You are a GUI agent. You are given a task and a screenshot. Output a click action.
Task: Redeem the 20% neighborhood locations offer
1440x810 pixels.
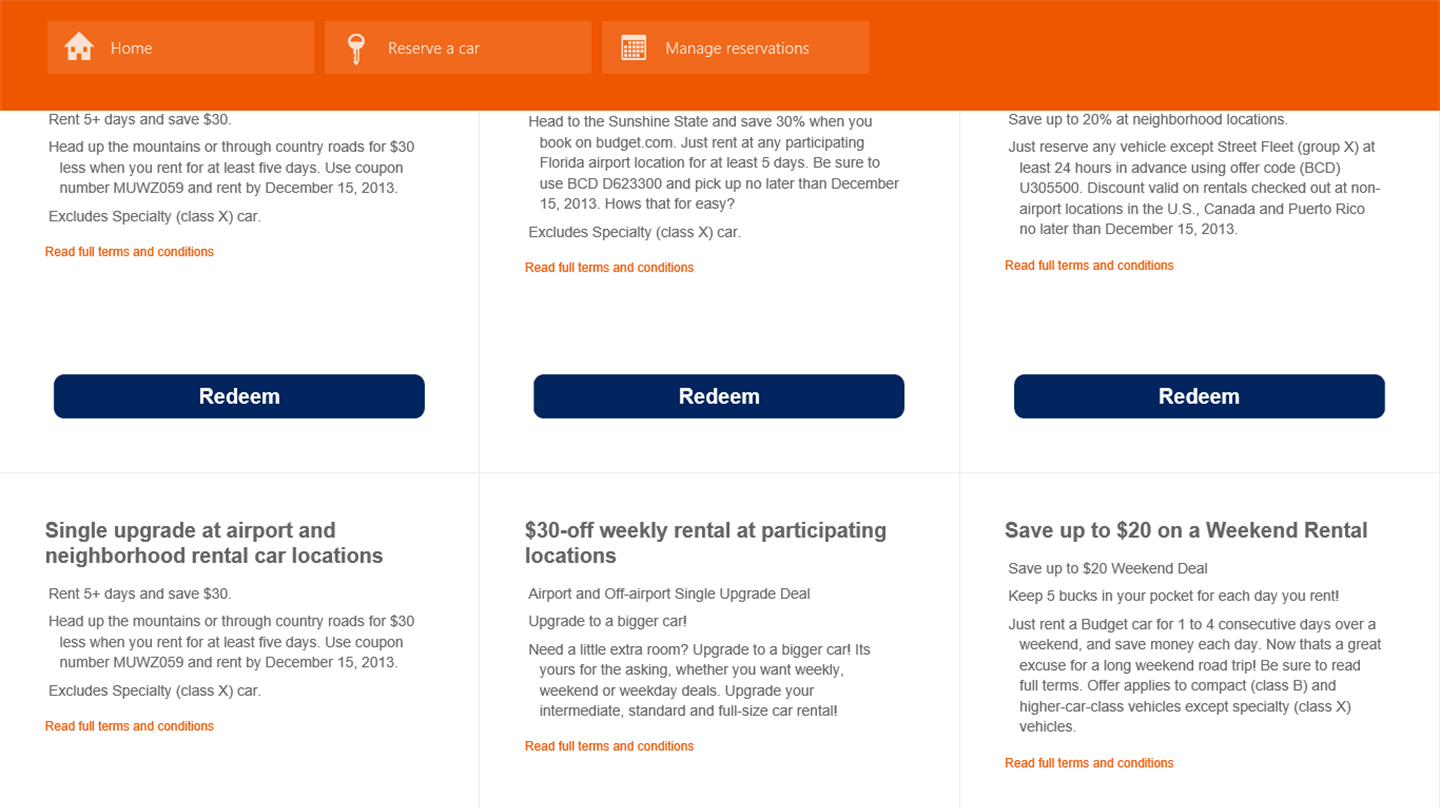(1198, 396)
